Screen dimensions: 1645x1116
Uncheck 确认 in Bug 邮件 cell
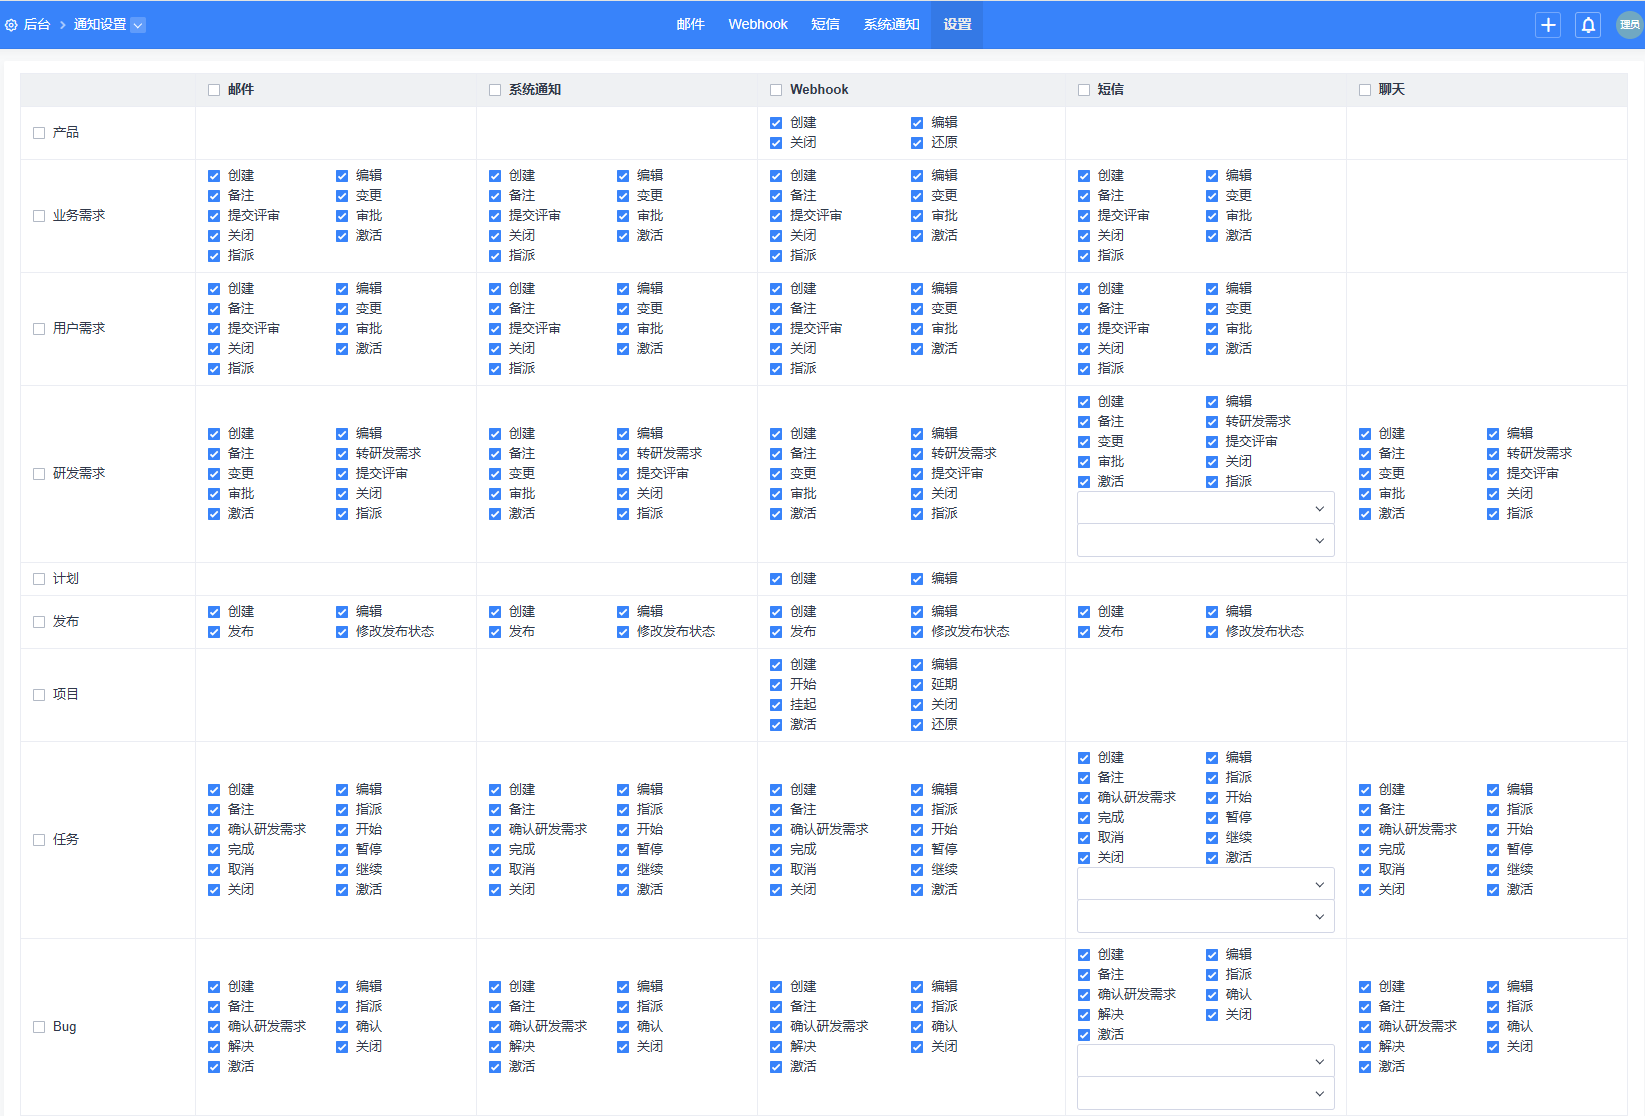tap(342, 1027)
